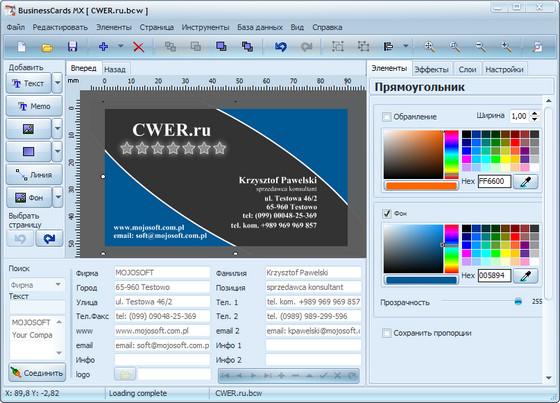Open dropdown next to plus icon

pos(121,46)
